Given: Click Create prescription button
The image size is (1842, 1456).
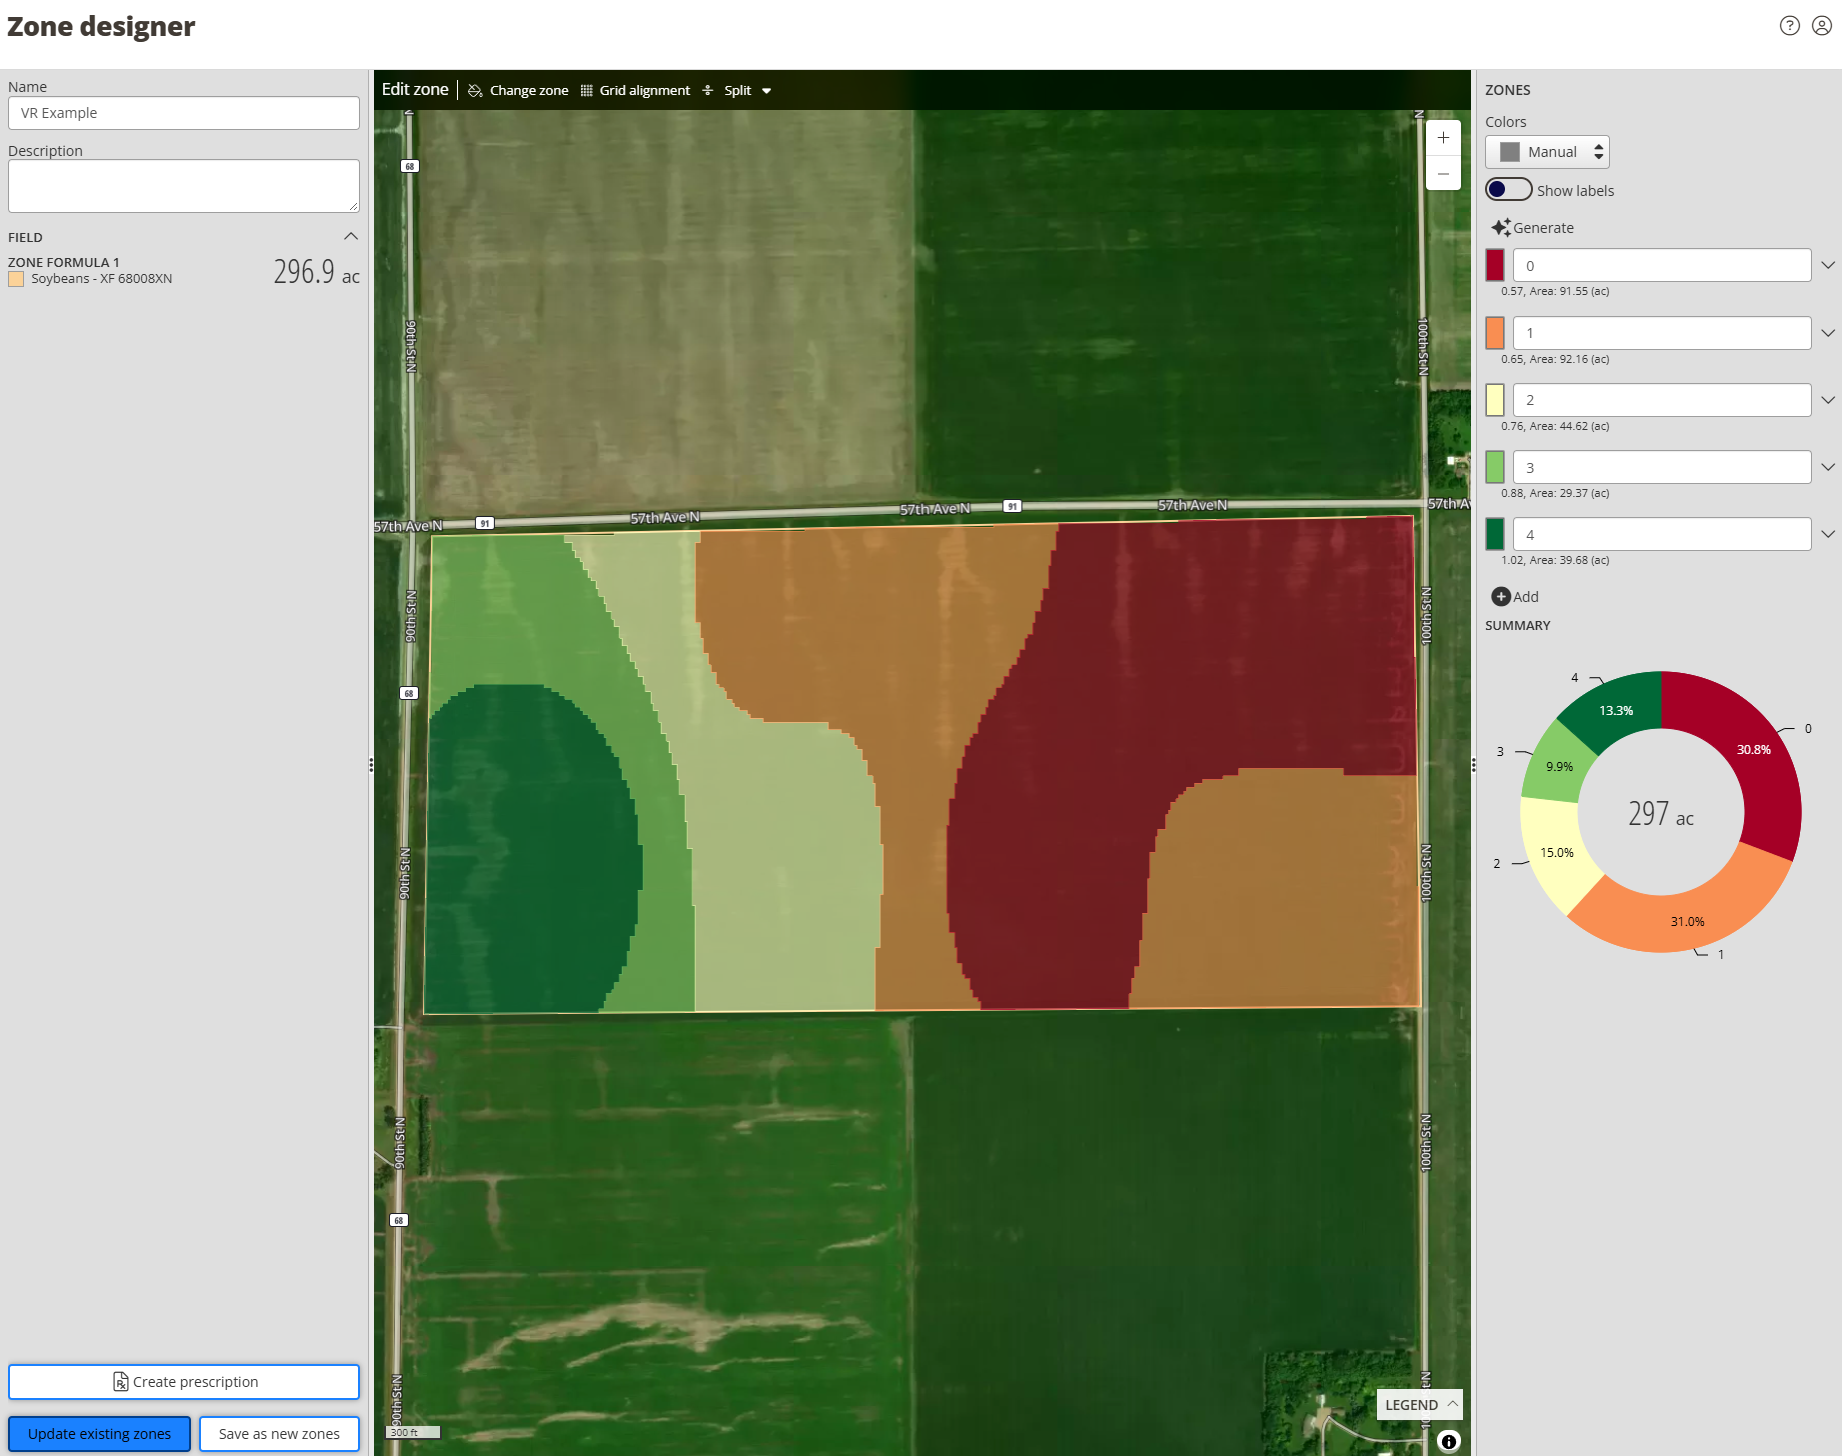Looking at the screenshot, I should 184,1382.
